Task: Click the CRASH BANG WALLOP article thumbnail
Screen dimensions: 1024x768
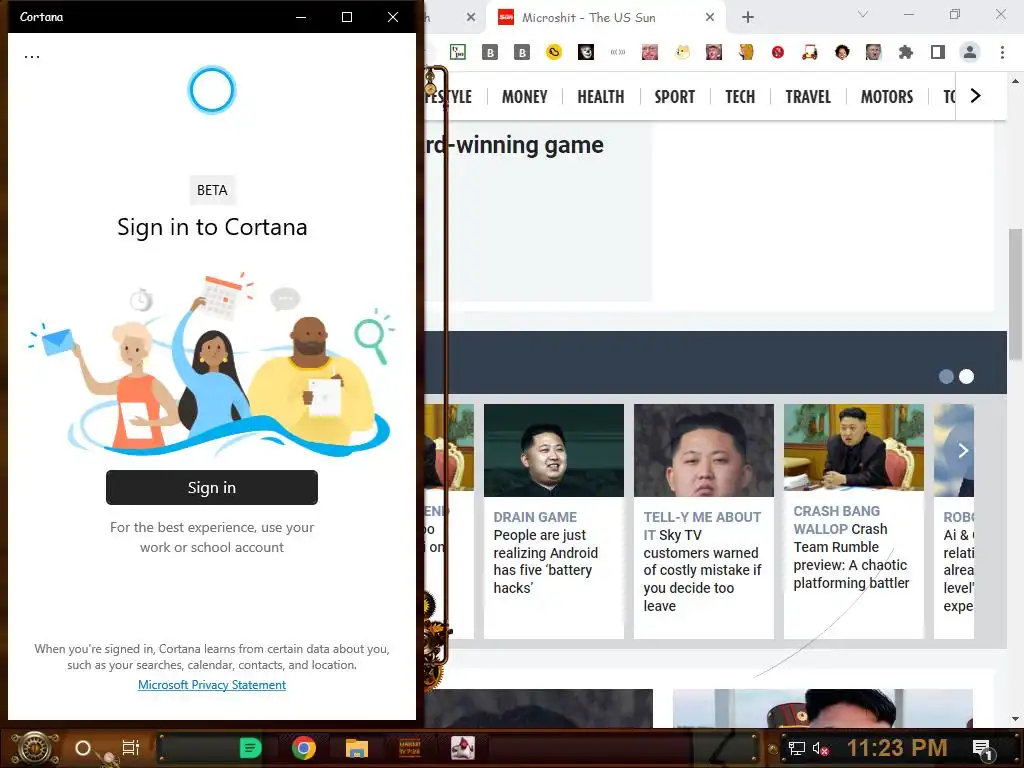Action: tap(854, 447)
